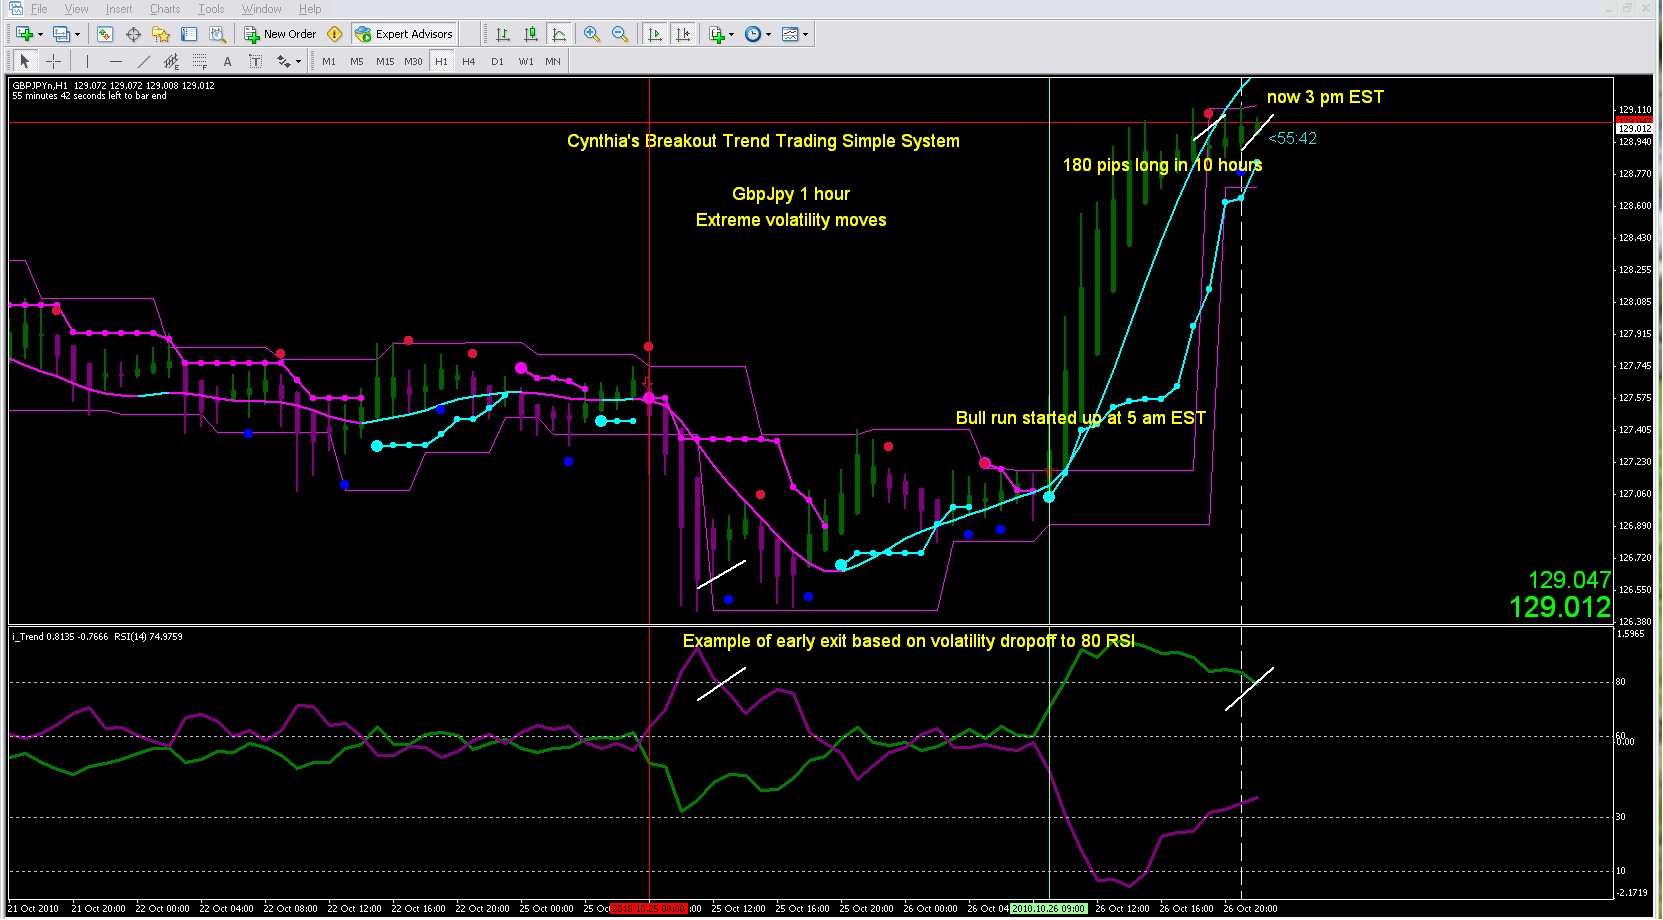Switch to H4 timeframe
The width and height of the screenshot is (1663, 920).
pyautogui.click(x=469, y=61)
